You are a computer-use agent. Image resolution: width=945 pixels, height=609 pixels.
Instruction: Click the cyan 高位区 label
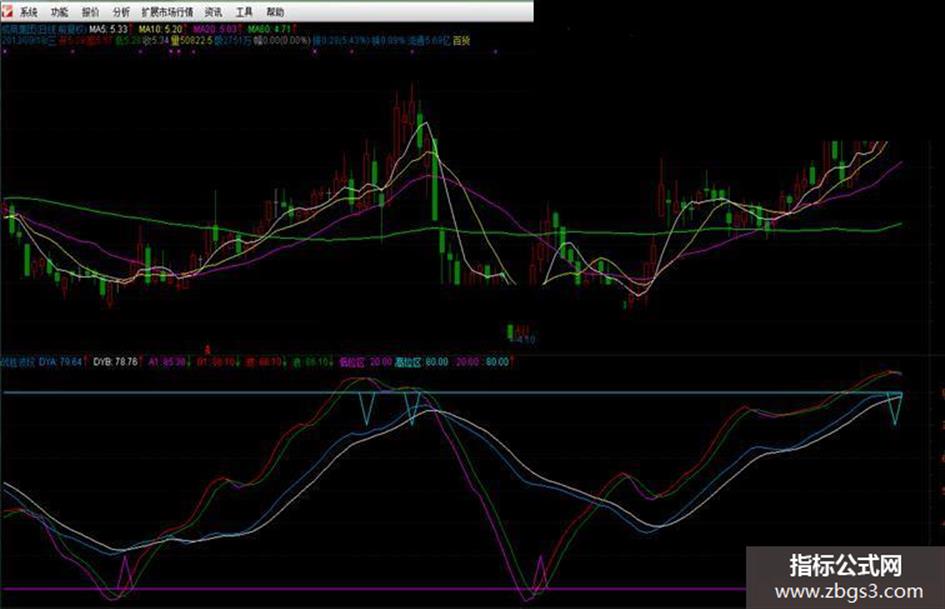(408, 362)
